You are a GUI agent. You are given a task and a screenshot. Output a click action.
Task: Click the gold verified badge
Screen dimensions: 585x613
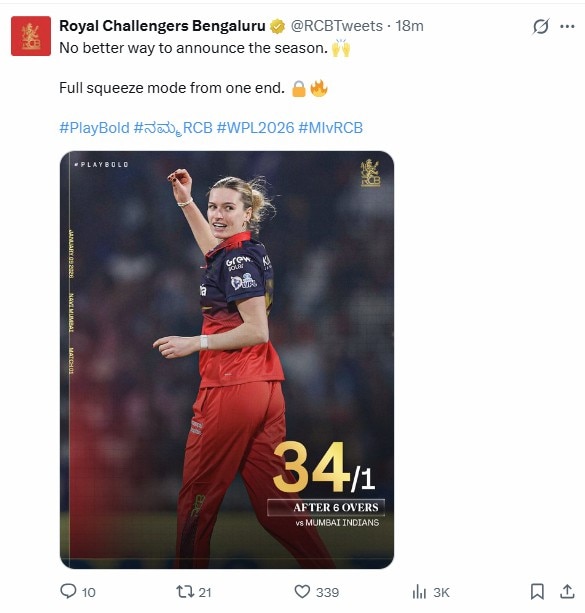[x=278, y=26]
